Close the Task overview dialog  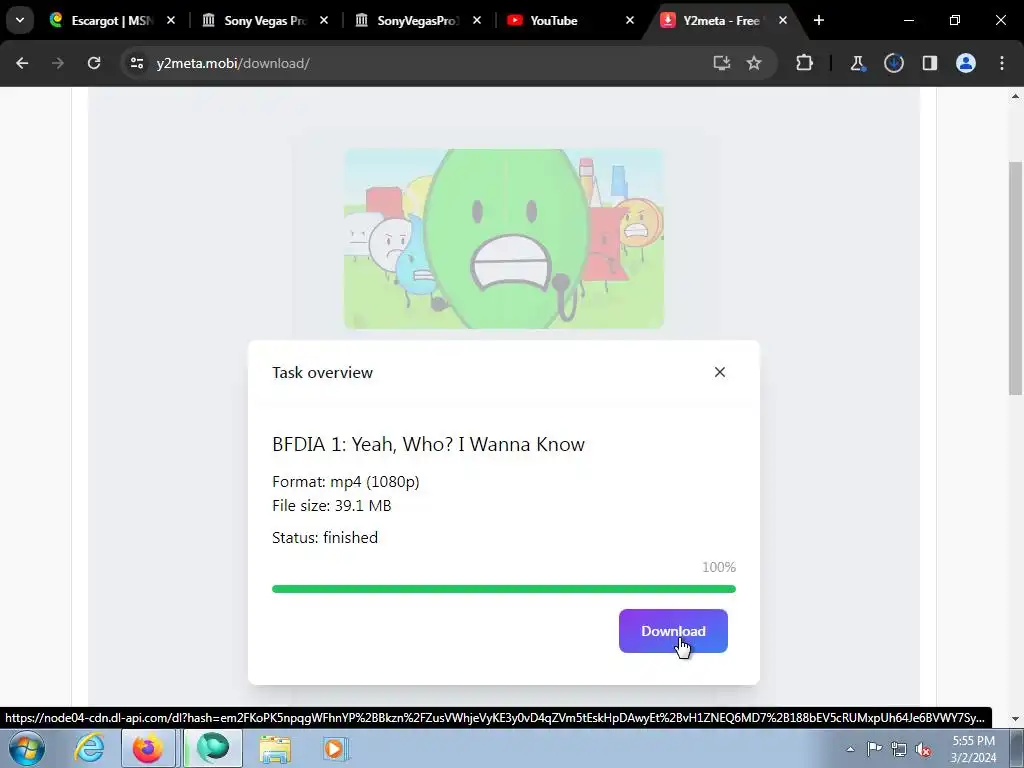point(720,372)
